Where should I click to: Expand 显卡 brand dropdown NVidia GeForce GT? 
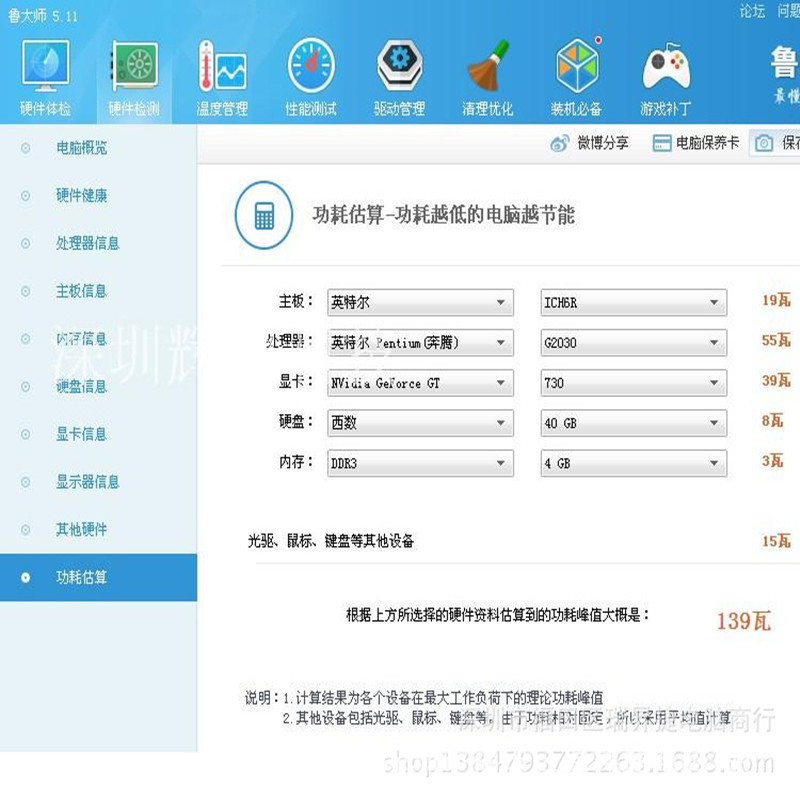(x=420, y=383)
